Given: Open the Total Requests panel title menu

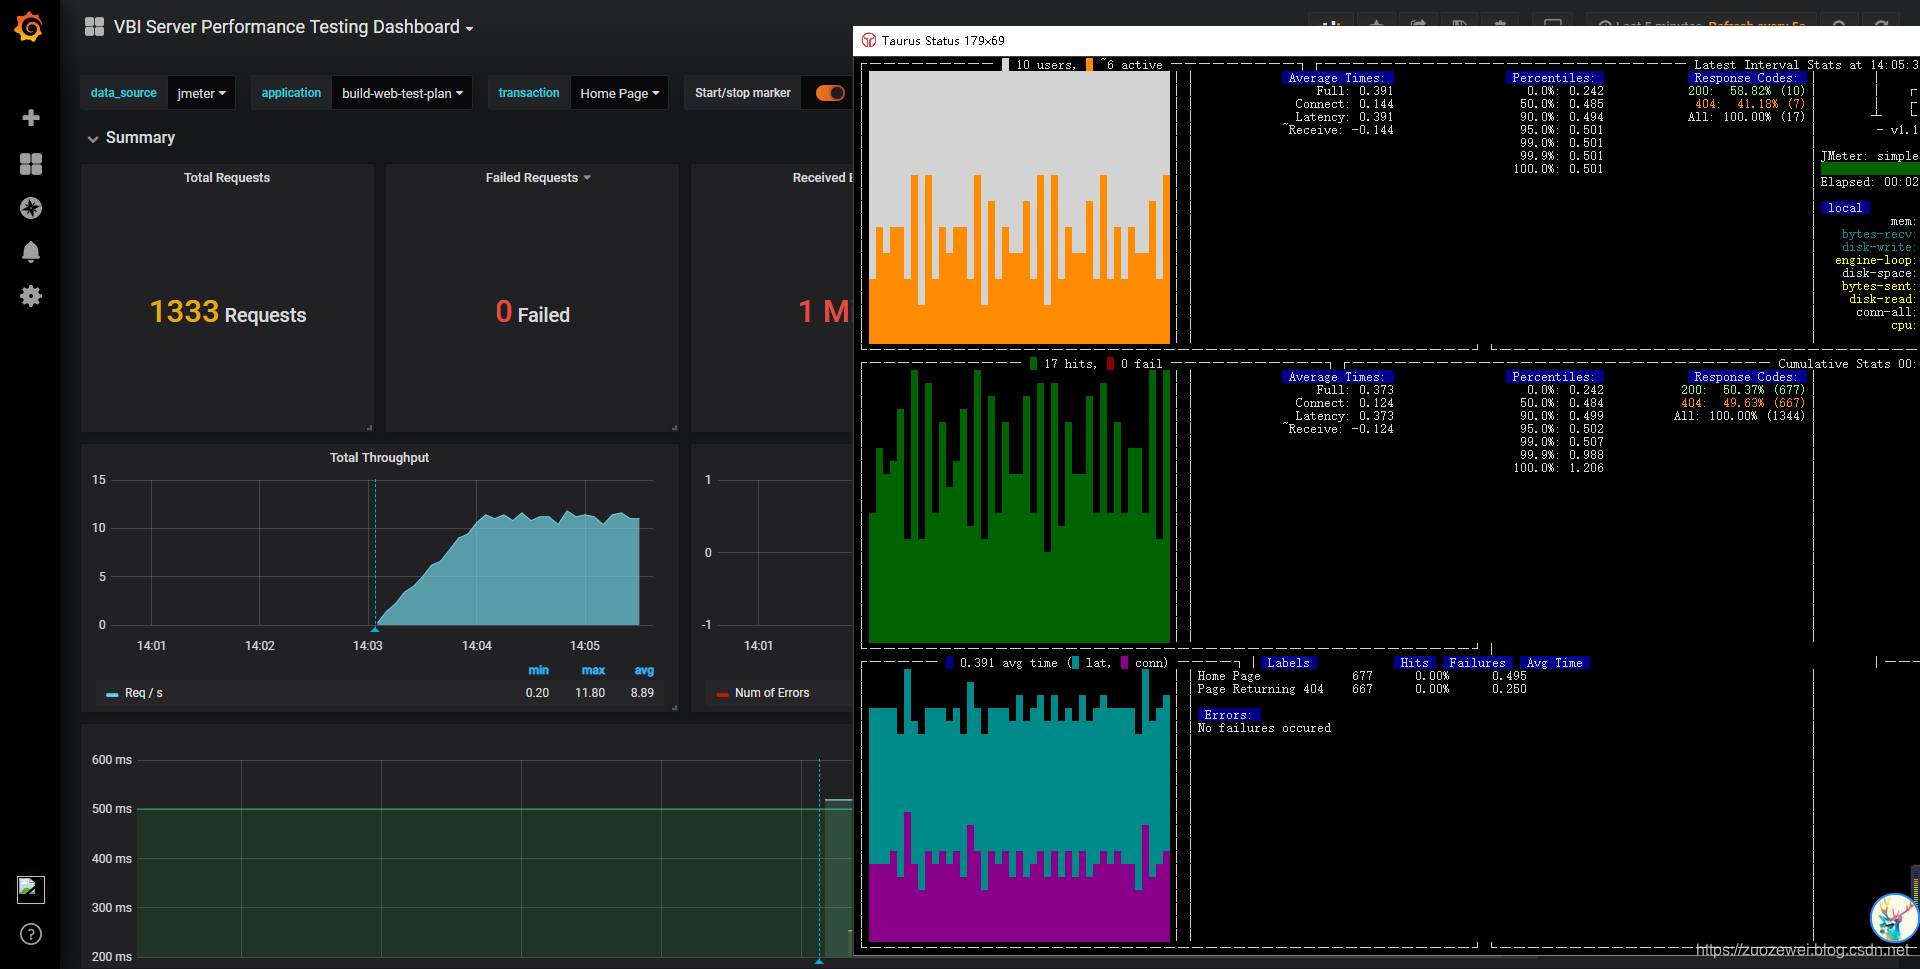Looking at the screenshot, I should click(227, 178).
